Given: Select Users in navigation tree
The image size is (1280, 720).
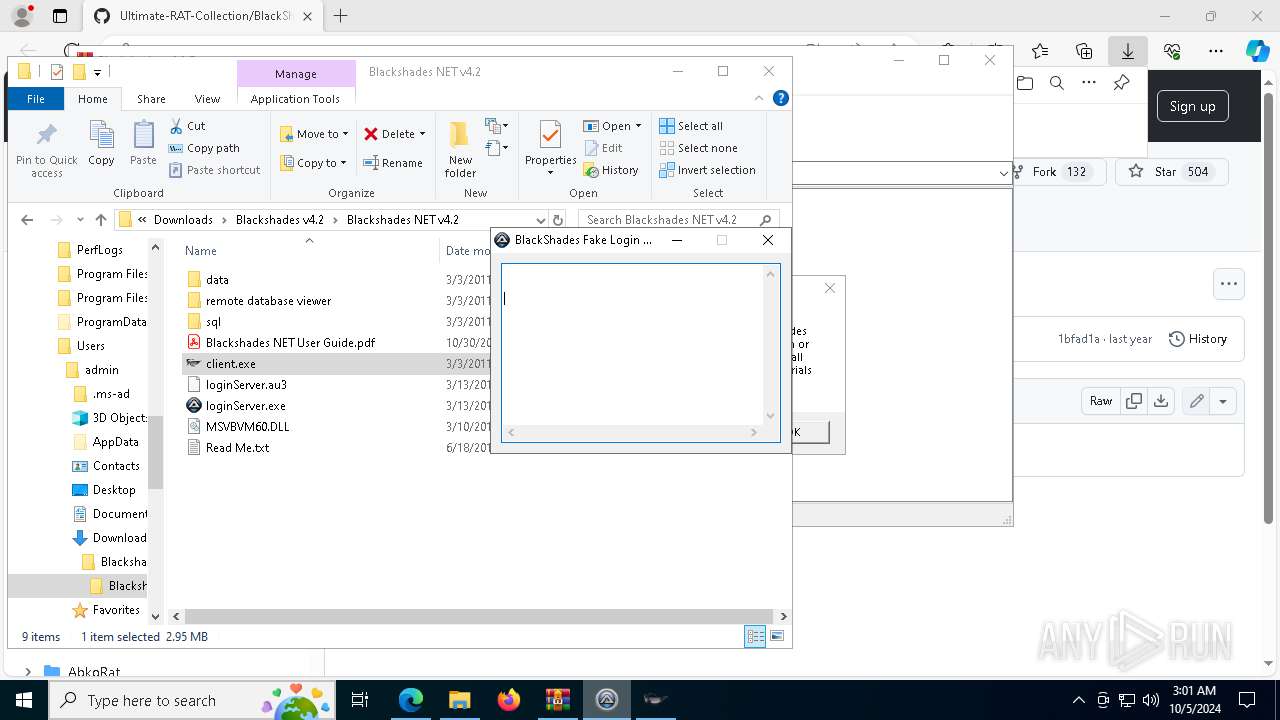Looking at the screenshot, I should click(x=90, y=346).
